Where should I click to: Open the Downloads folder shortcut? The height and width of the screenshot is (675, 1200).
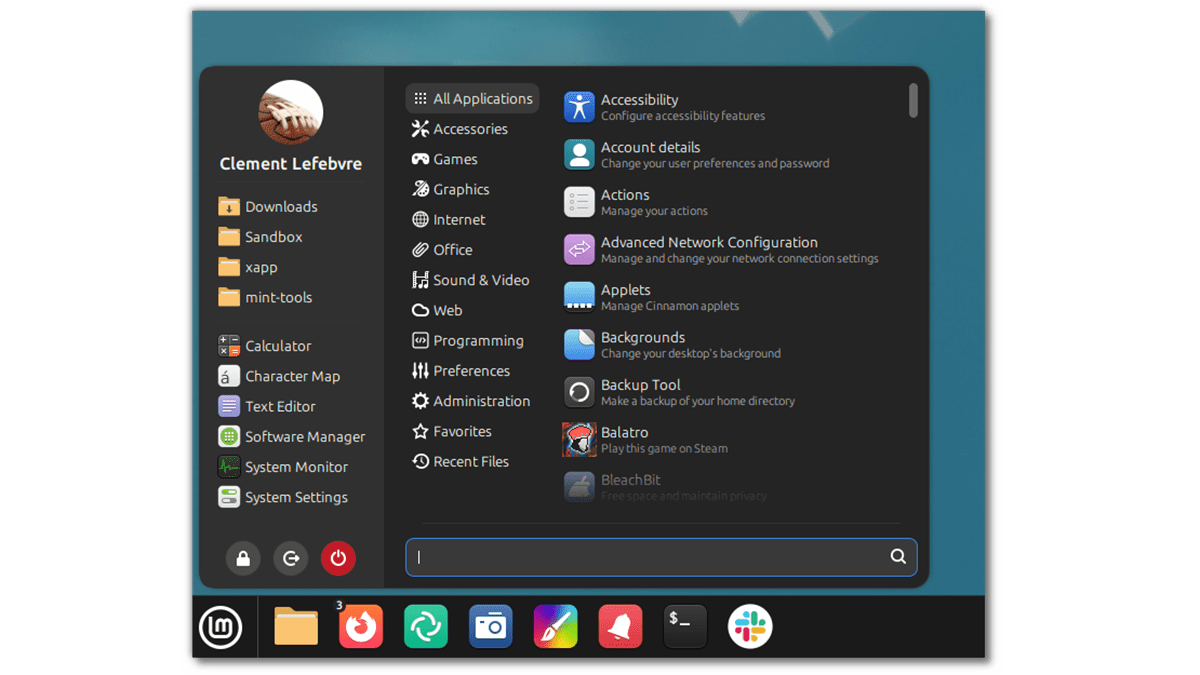pos(268,207)
